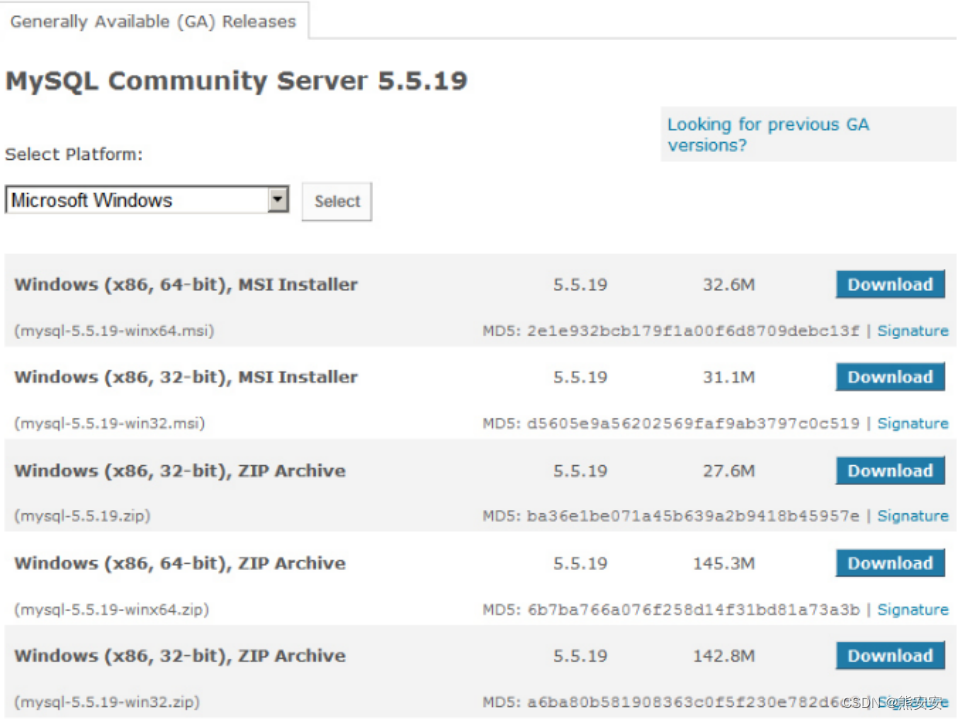Click the MD5 hash starting with 6b7ba766
Viewport: 958px width, 720px height.
pos(693,610)
